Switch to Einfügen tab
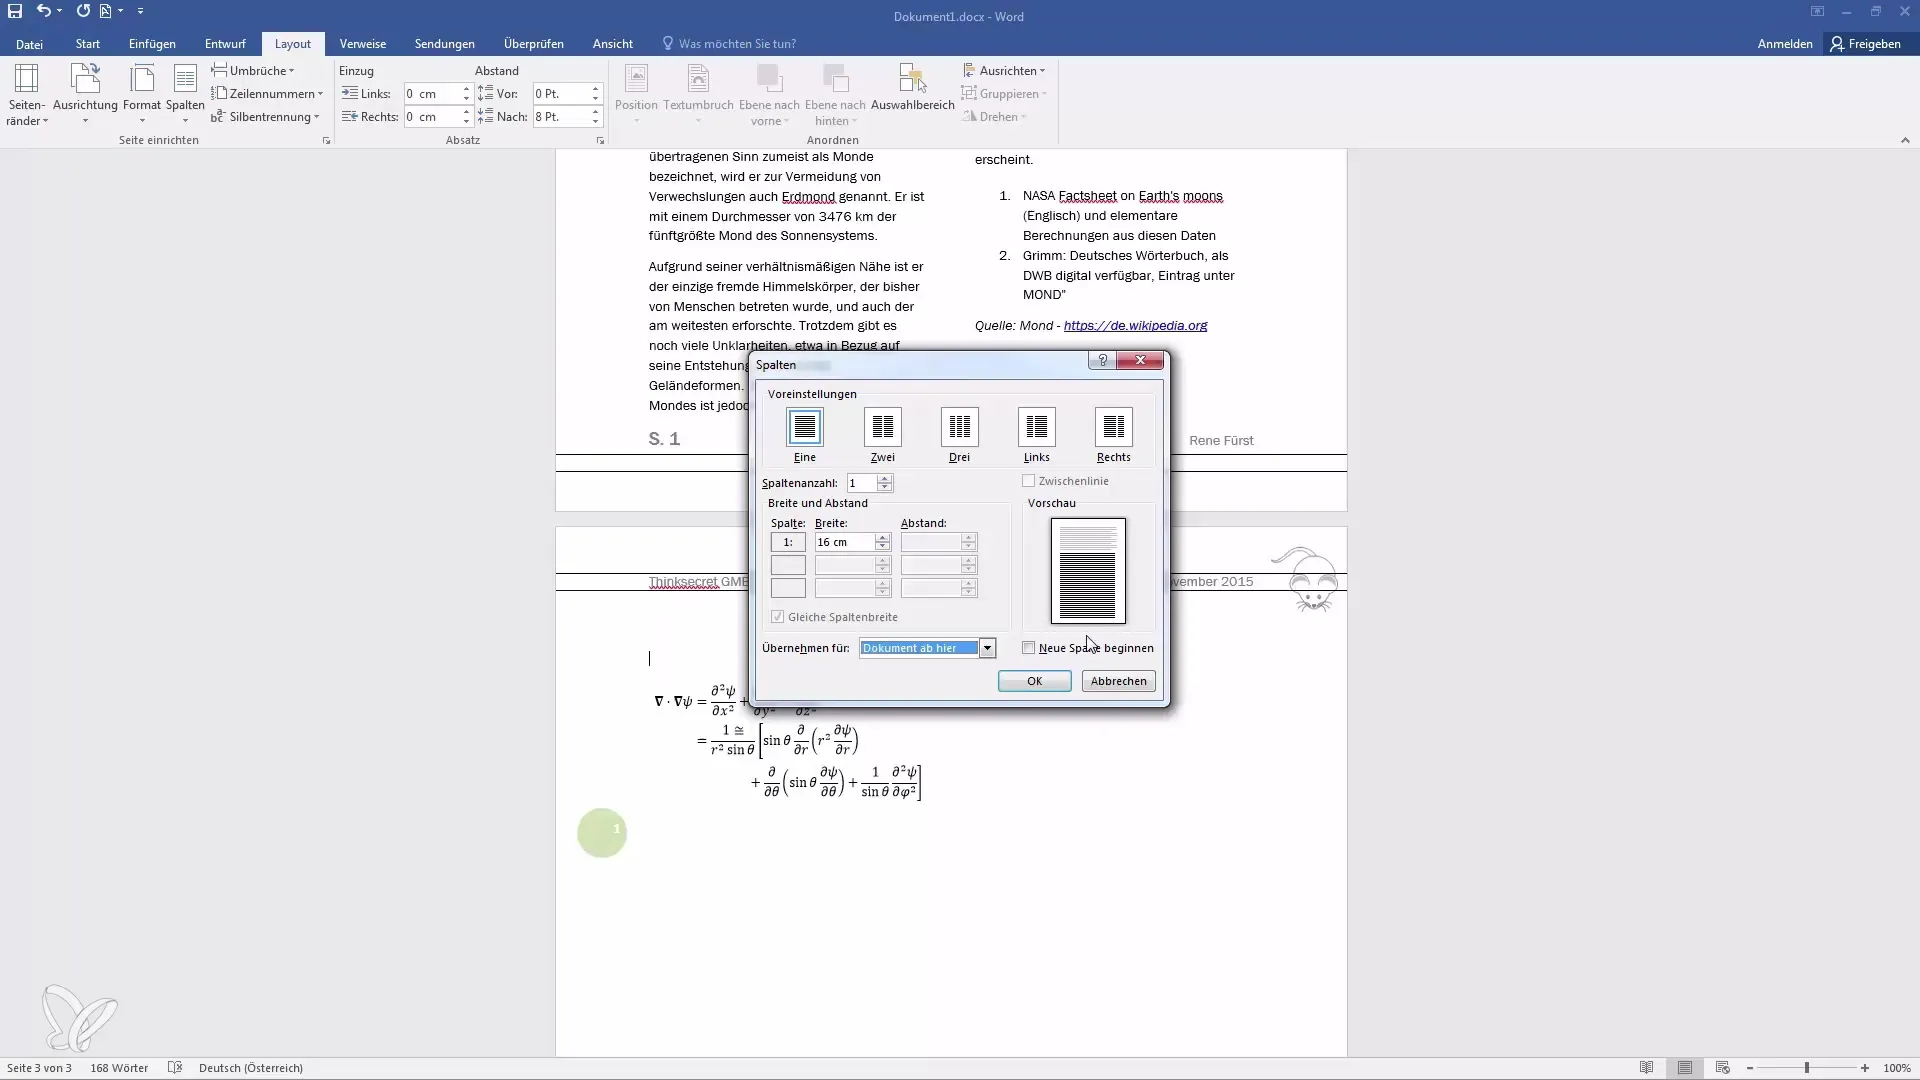The height and width of the screenshot is (1080, 1920). tap(152, 44)
